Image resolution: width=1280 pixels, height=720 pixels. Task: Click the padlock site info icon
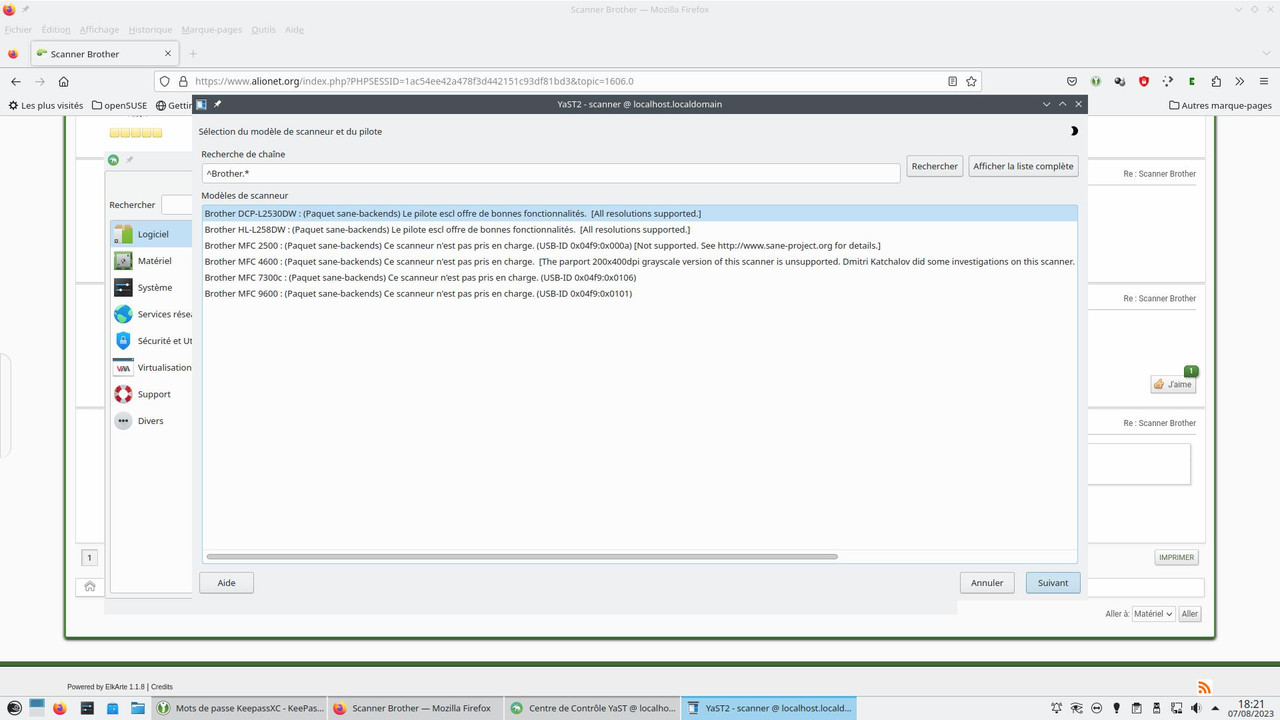(183, 81)
